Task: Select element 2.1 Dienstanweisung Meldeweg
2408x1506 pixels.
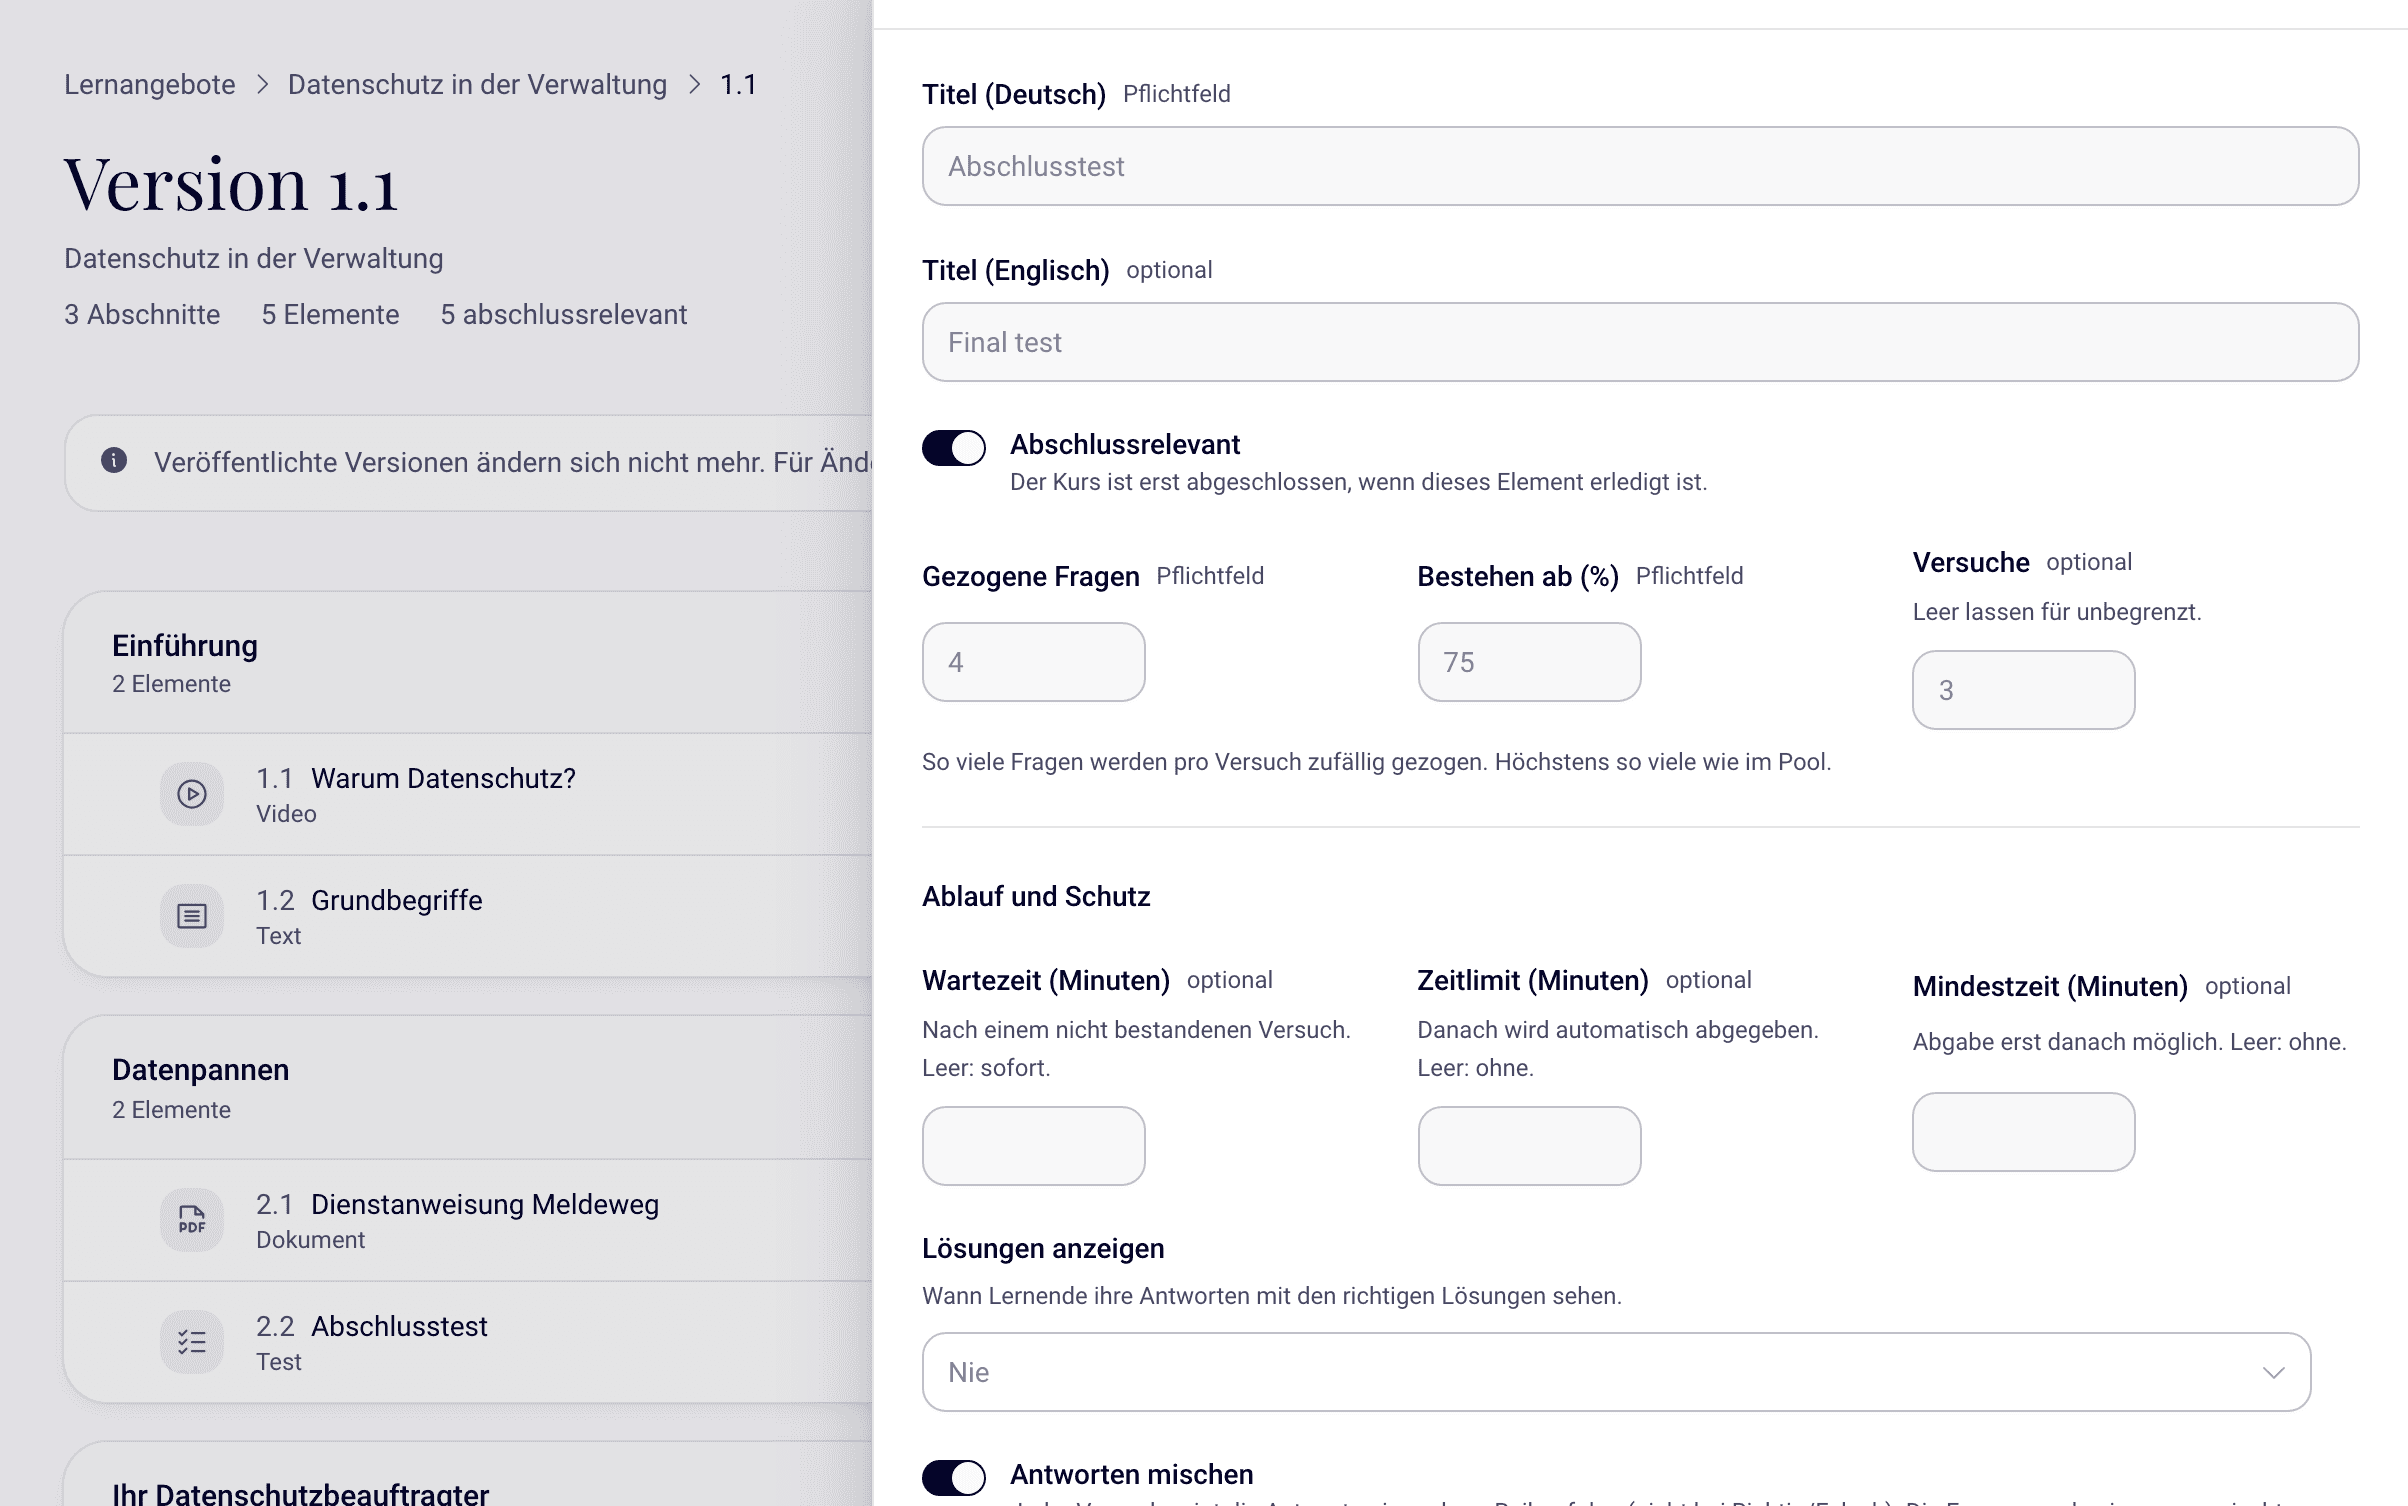Action: pyautogui.click(x=468, y=1220)
